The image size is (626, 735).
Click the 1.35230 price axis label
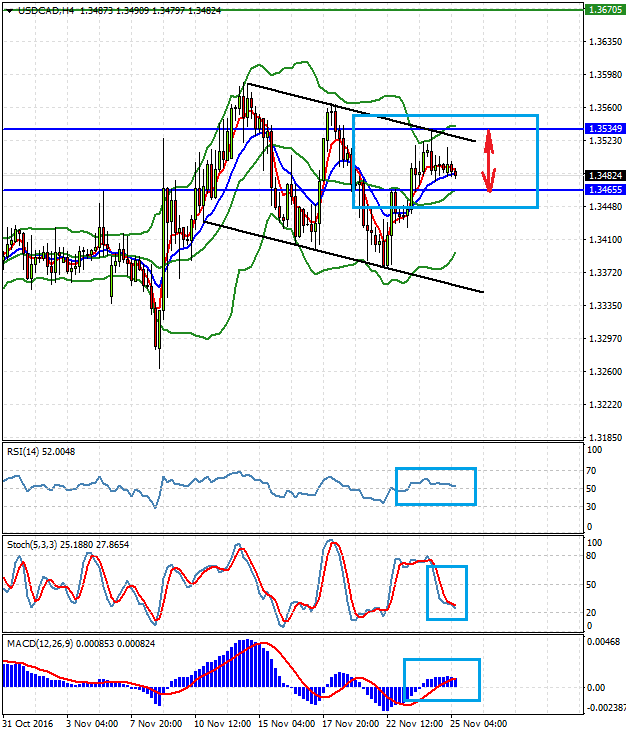tap(605, 141)
